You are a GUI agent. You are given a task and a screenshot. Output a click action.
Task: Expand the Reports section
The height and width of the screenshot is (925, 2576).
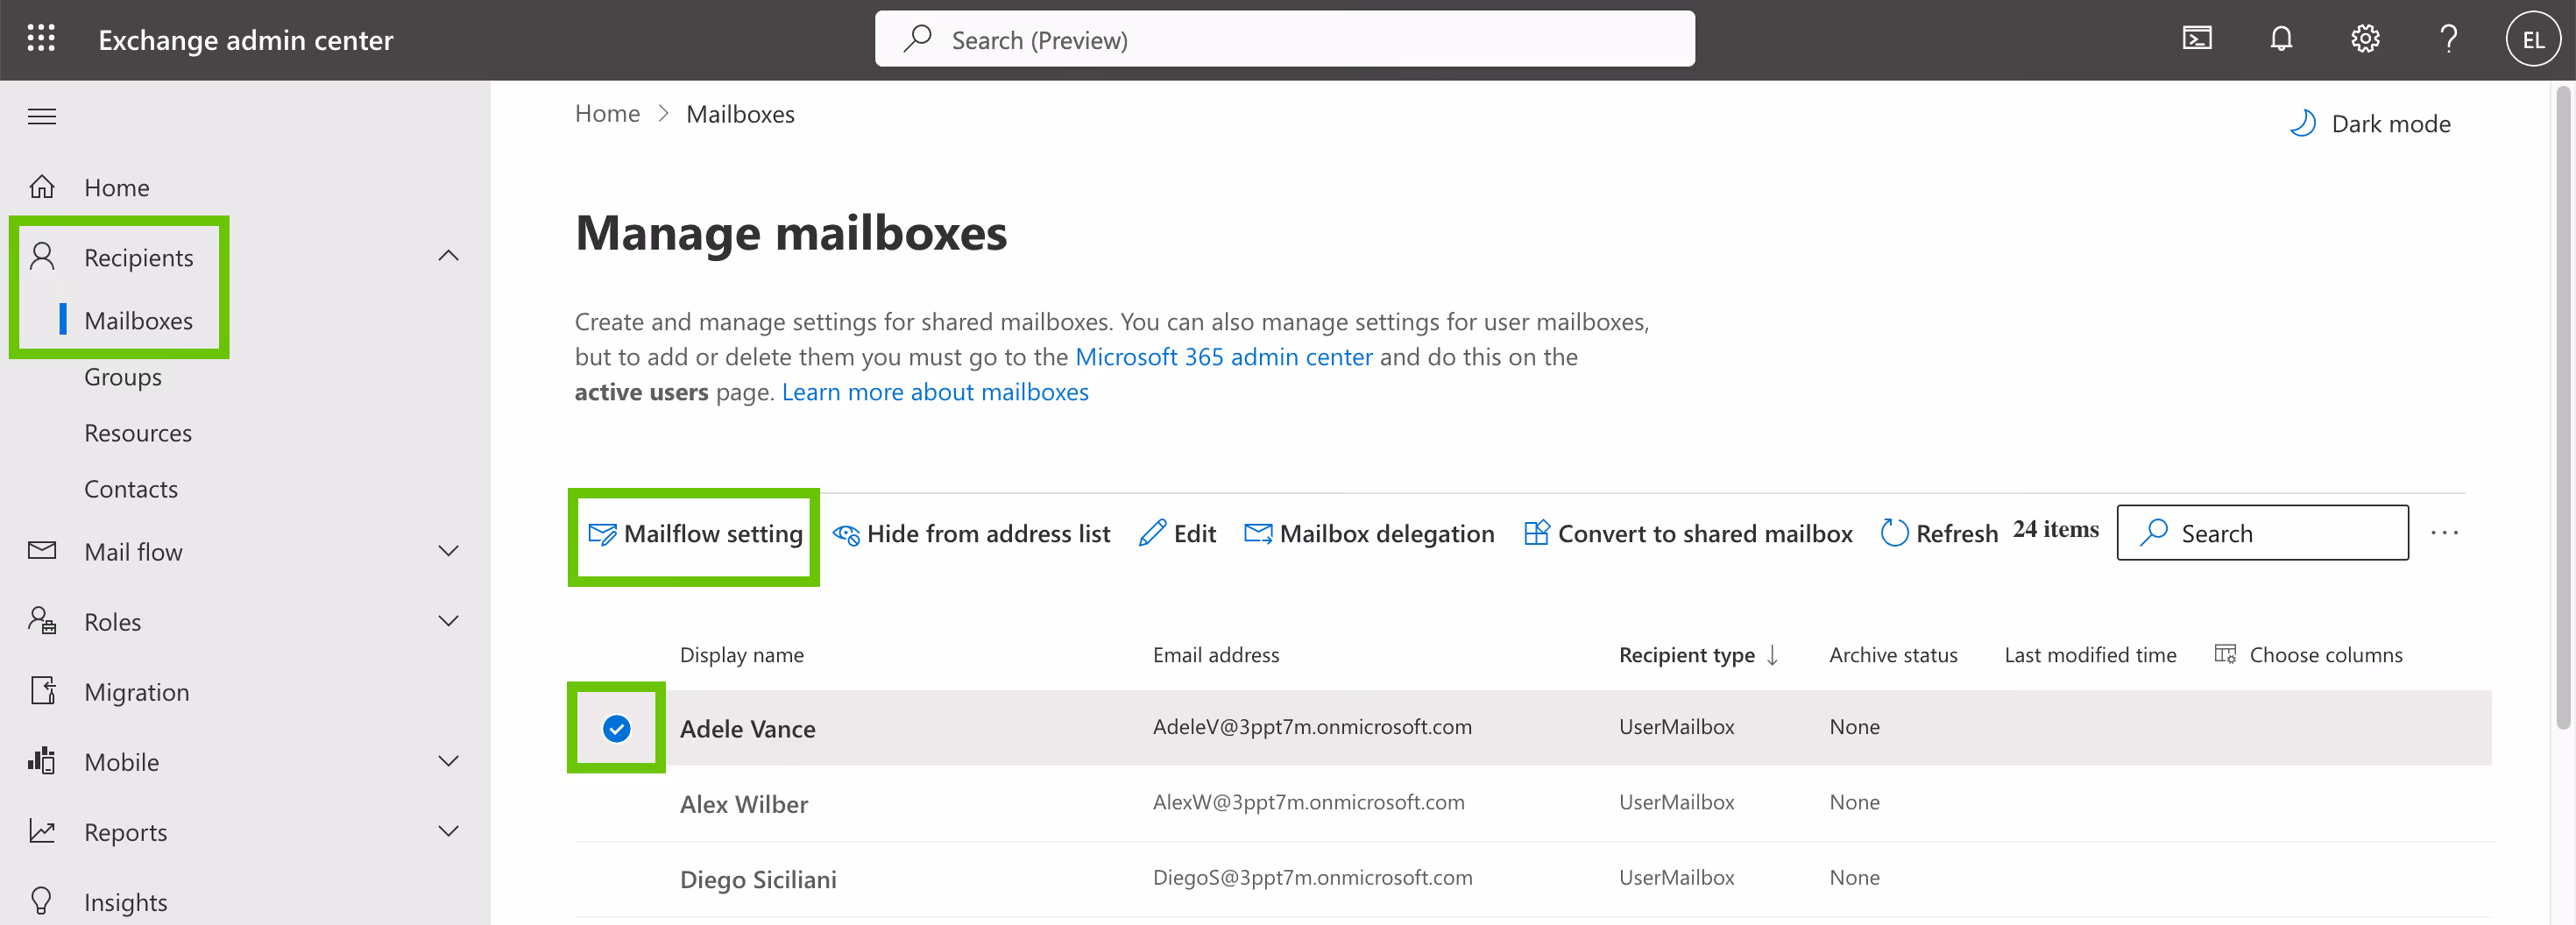(x=448, y=831)
